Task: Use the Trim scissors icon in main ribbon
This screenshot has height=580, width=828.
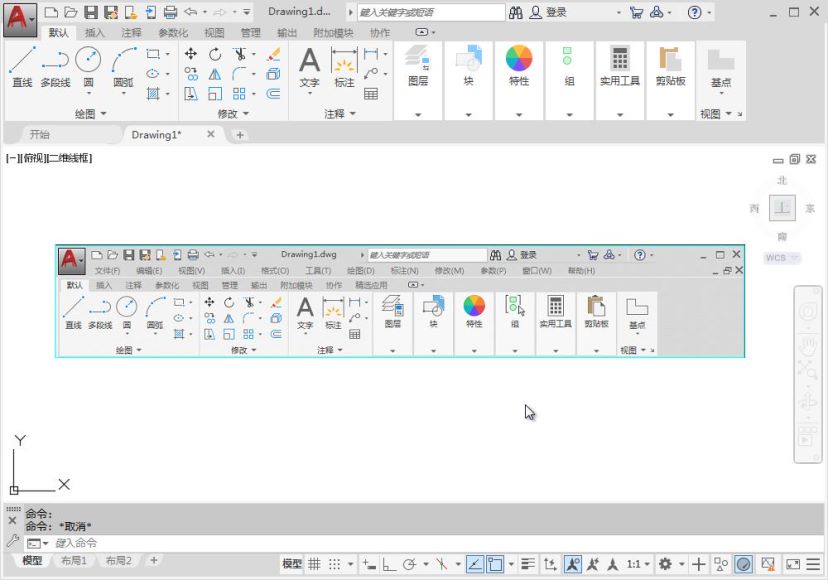Action: click(x=240, y=54)
